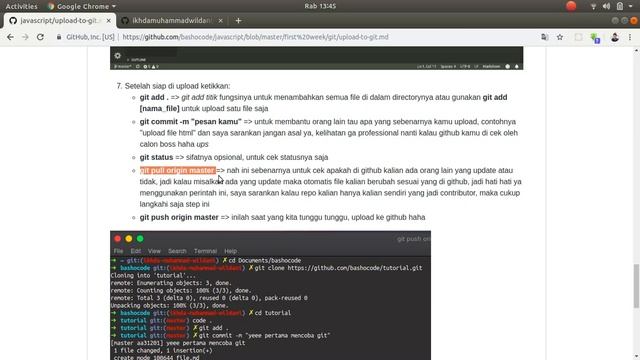Image resolution: width=640 pixels, height=360 pixels.
Task: Open the terminal screenshot image
Action: pos(270,296)
